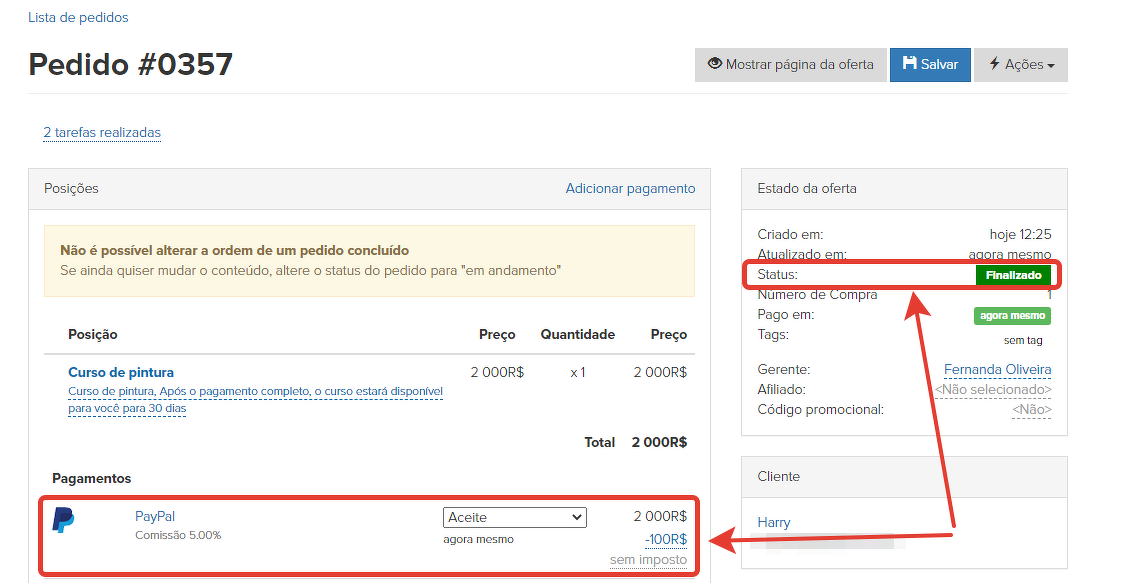Click the lightning bolt icon on Ações

[x=994, y=64]
